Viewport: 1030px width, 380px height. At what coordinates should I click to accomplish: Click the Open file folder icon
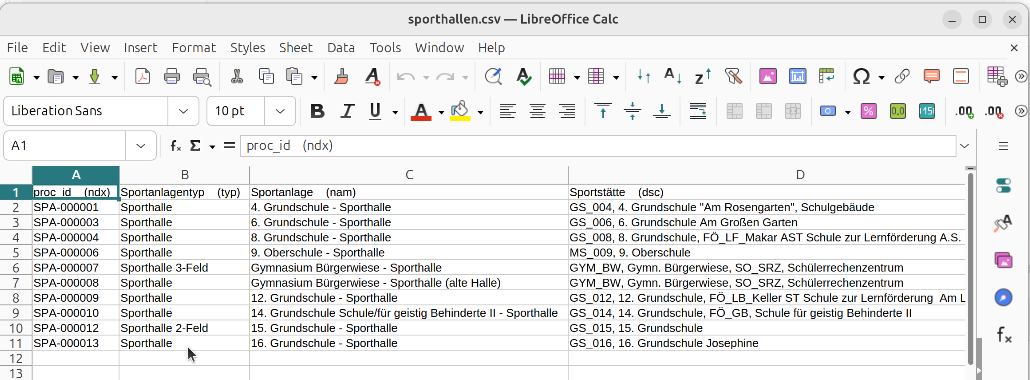coord(56,77)
